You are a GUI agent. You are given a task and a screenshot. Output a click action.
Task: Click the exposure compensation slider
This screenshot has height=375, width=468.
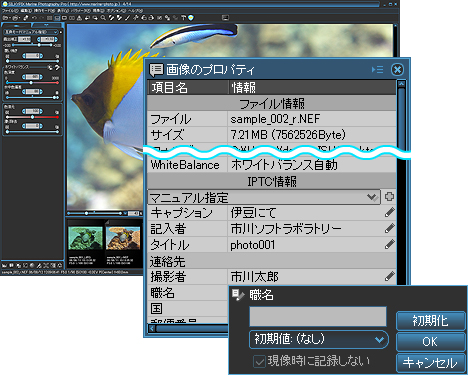click(32, 45)
